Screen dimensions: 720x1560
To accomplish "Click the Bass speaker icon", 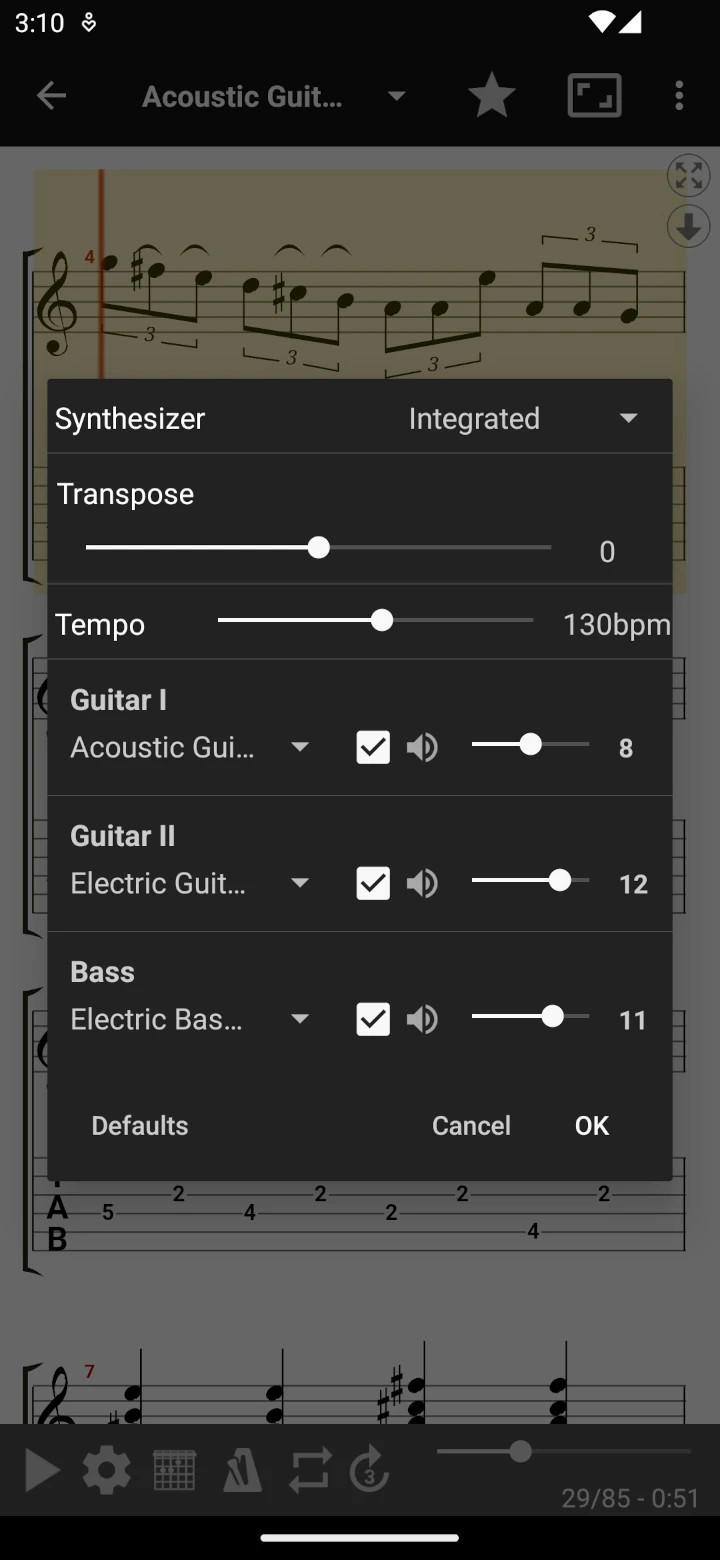I will [x=422, y=1019].
